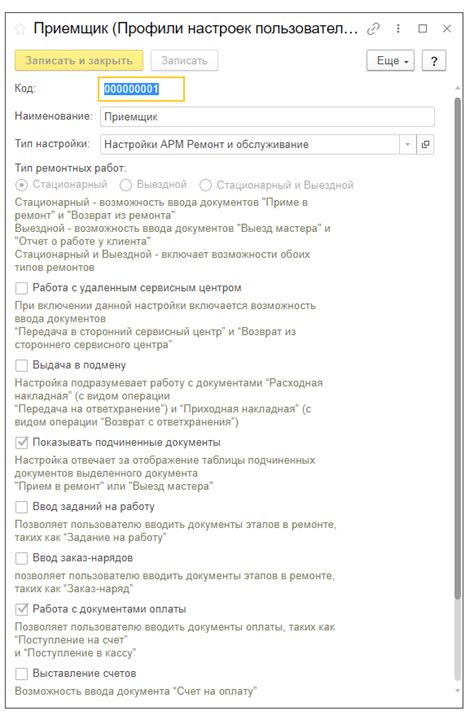474x711 pixels.
Task: Check the Выставление счетов option
Action: 21,674
